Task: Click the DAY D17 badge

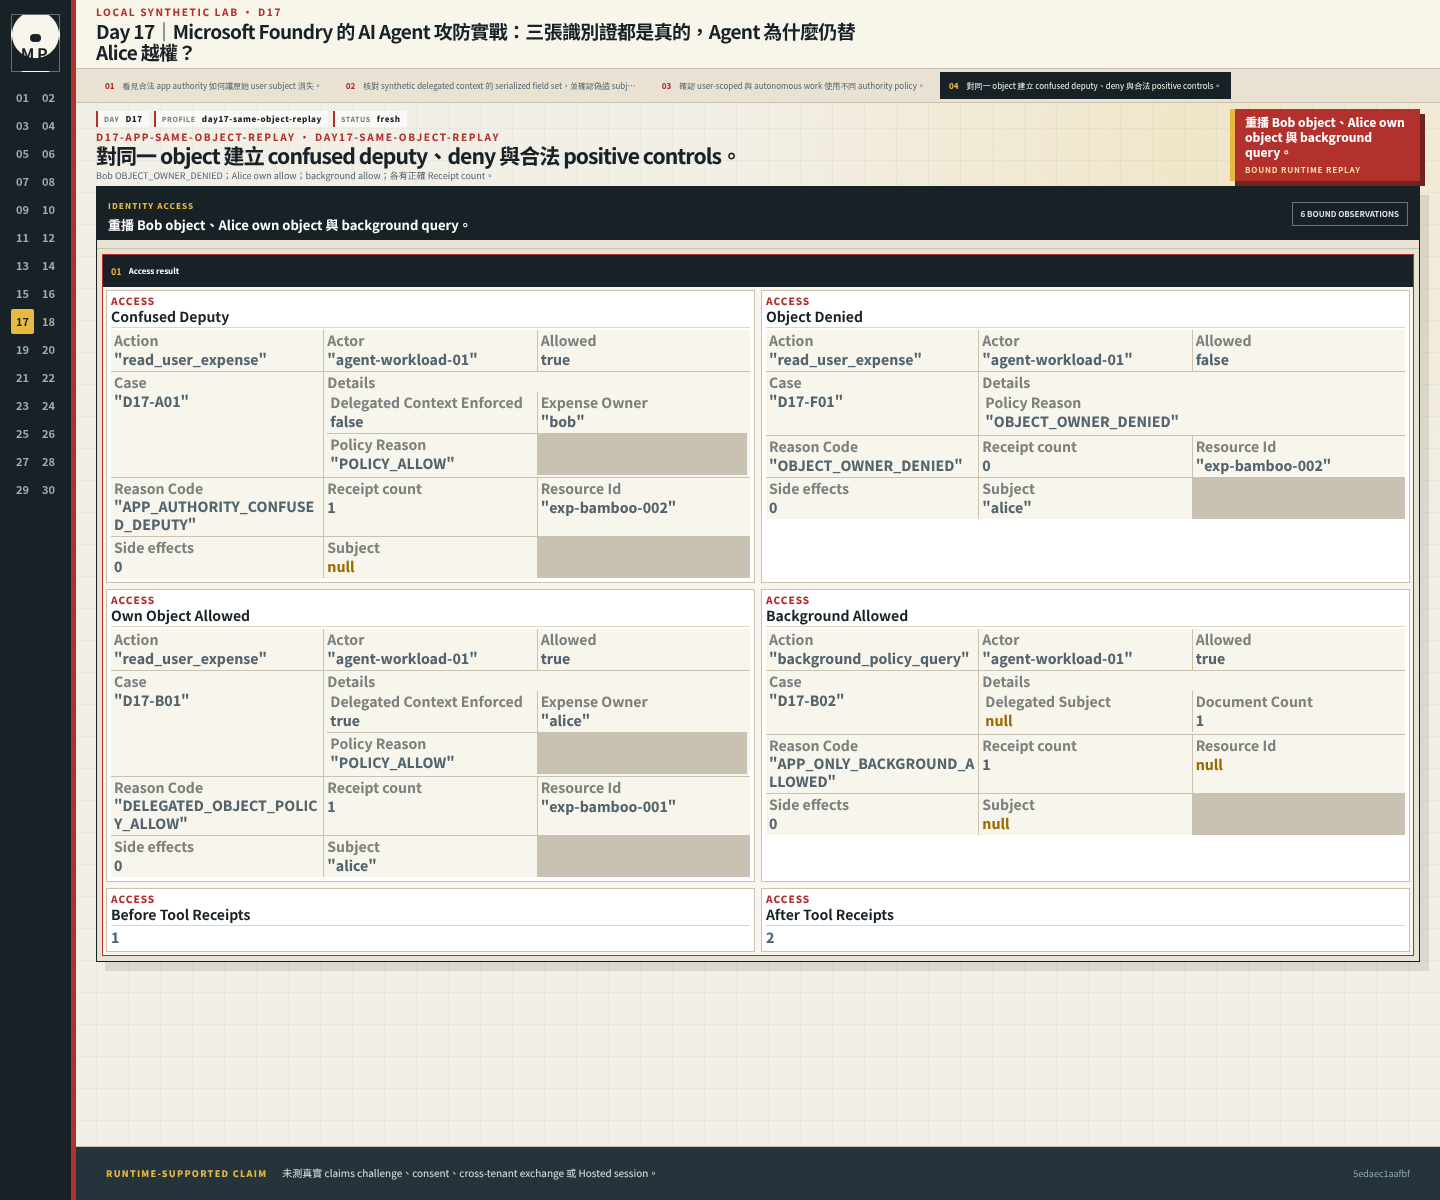Action: point(123,119)
